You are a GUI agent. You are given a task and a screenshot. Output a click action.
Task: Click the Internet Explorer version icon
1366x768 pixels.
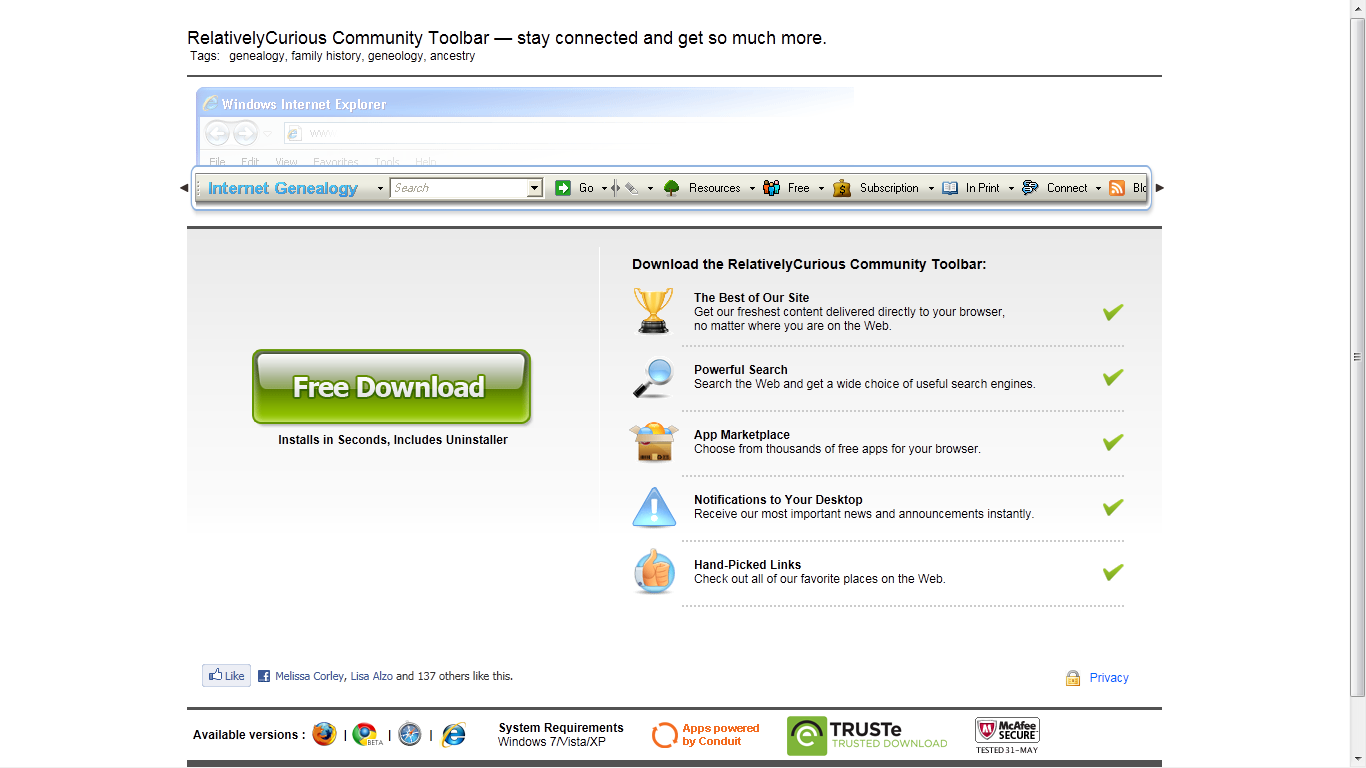(x=454, y=734)
